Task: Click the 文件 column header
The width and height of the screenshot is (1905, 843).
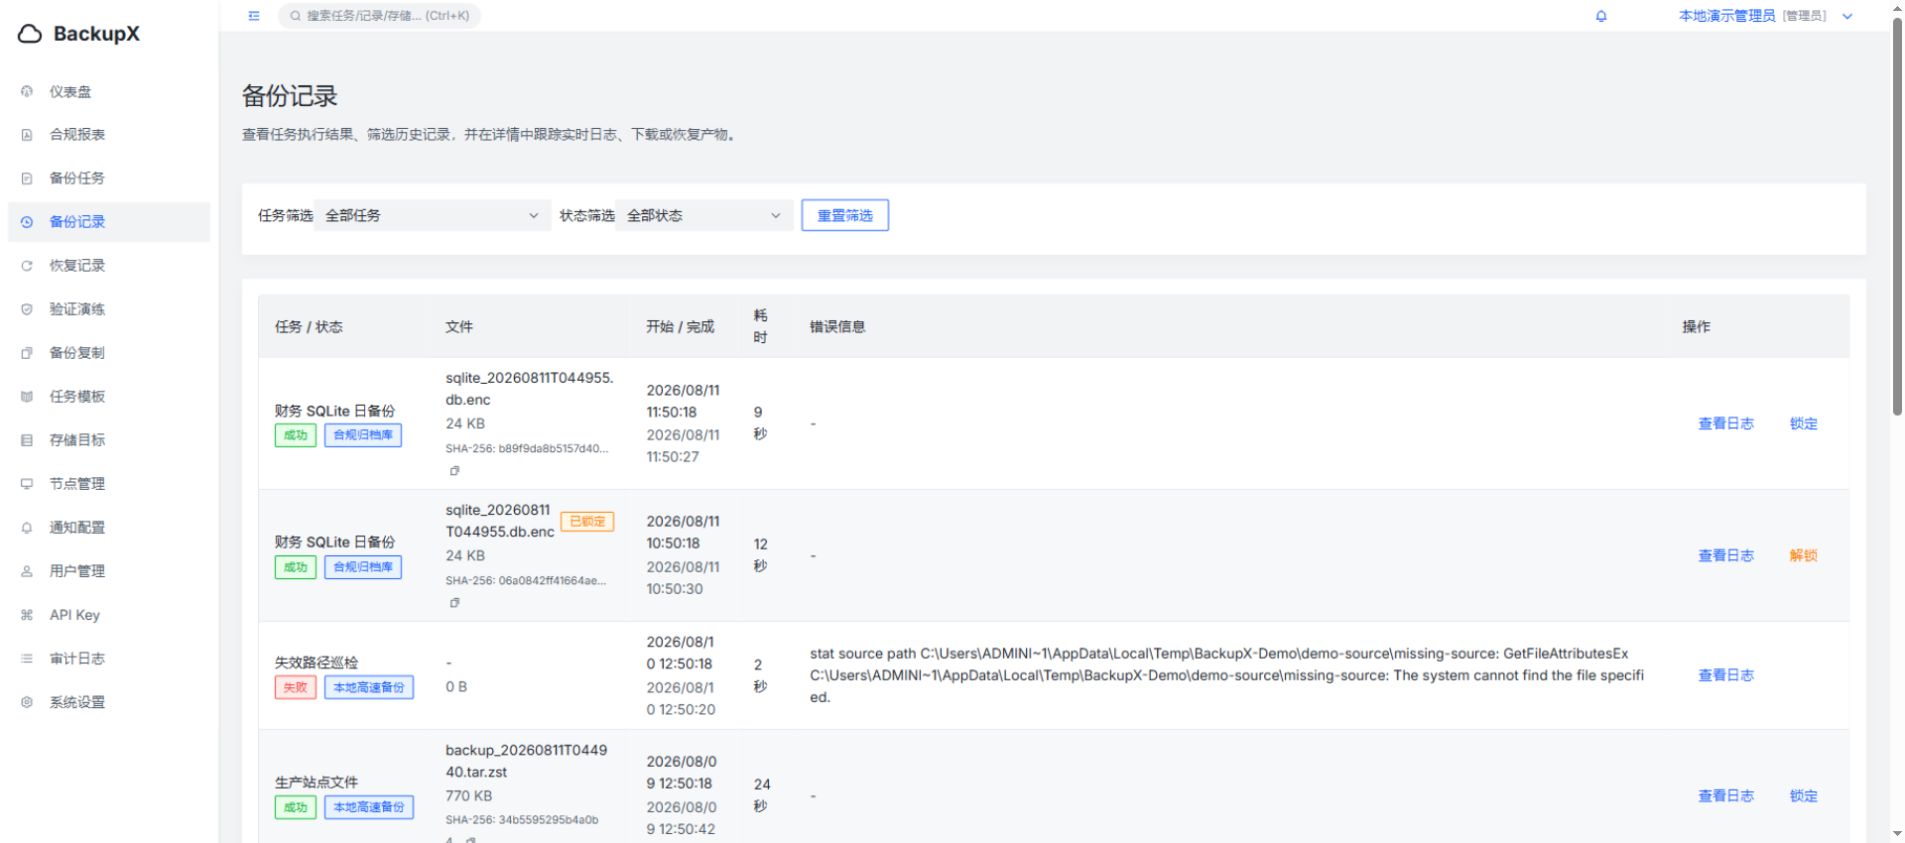Action: (459, 327)
